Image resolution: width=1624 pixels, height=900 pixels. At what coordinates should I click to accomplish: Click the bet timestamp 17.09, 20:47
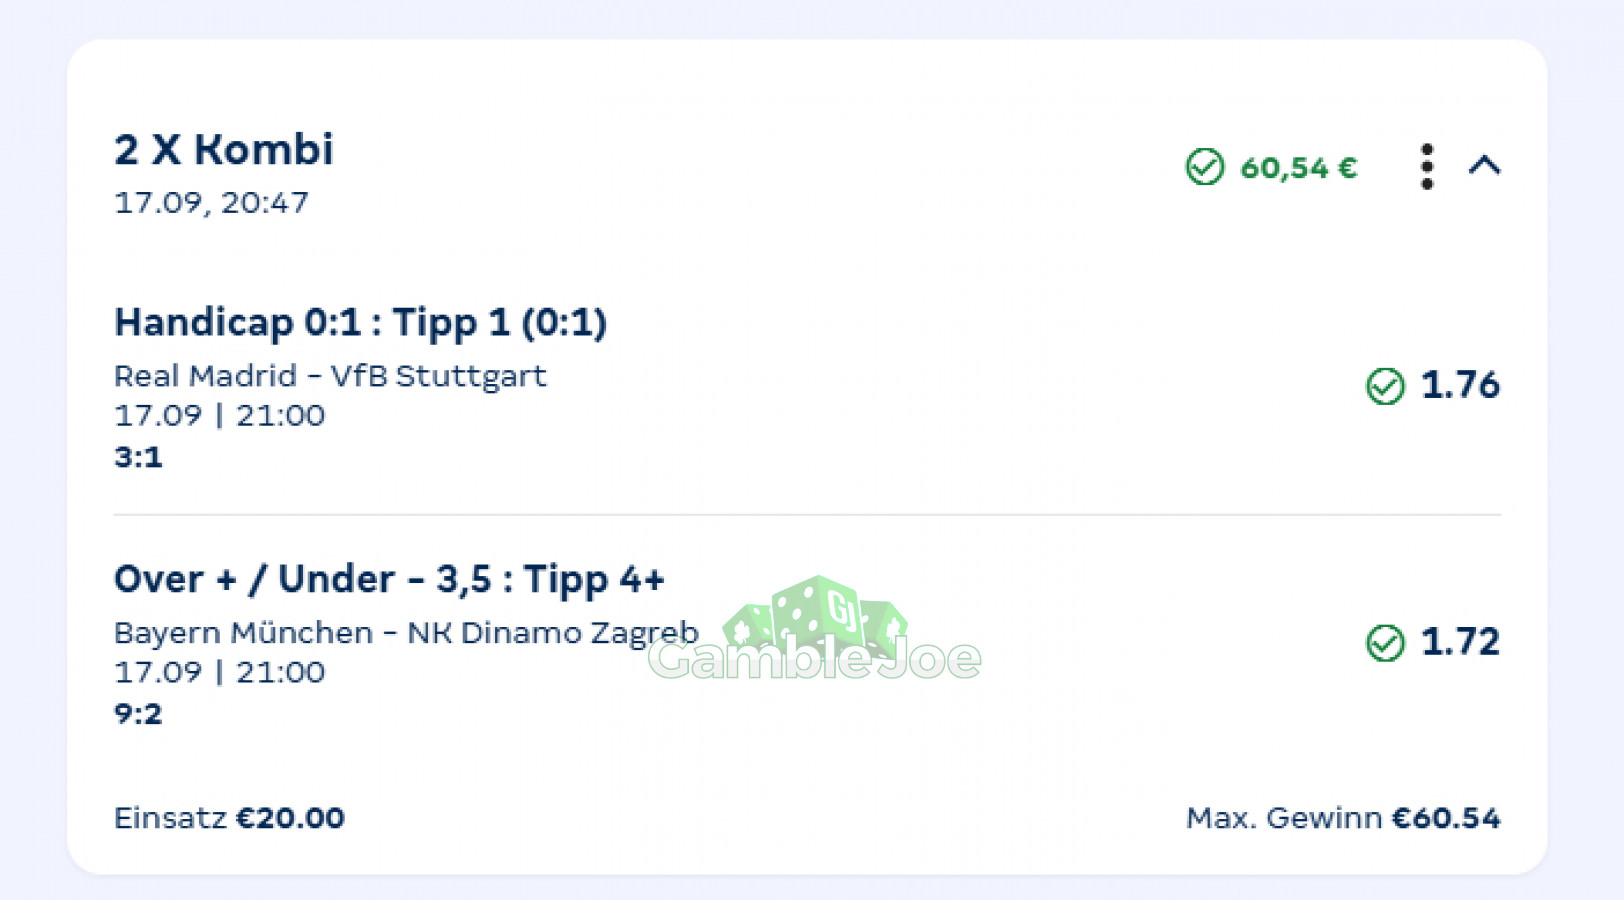pyautogui.click(x=211, y=203)
